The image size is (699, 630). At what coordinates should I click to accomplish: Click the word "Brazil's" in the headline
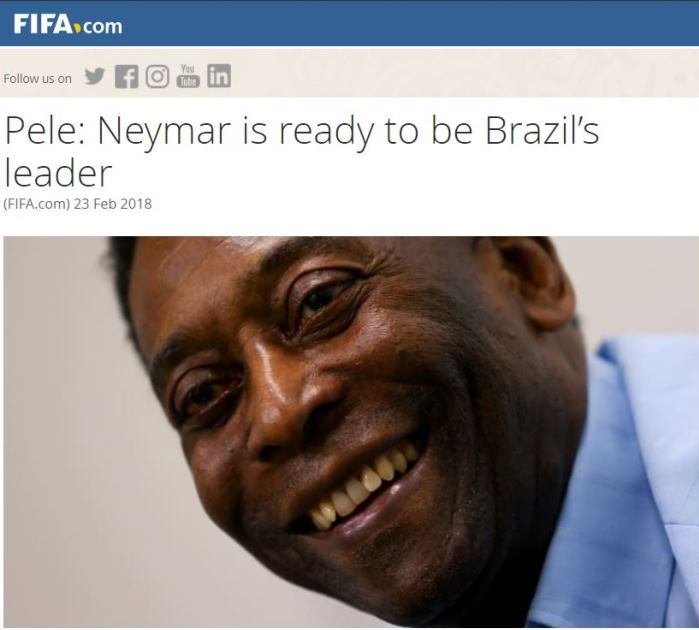click(542, 131)
